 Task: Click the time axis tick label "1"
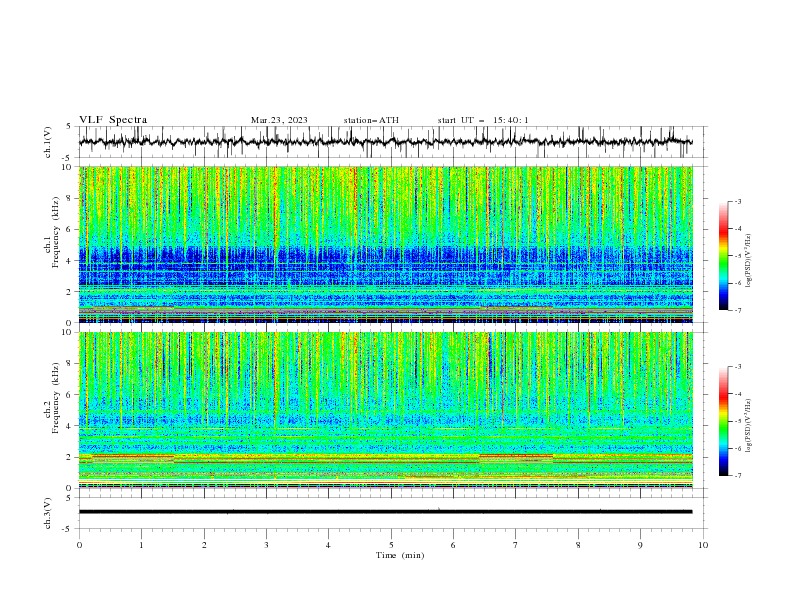[x=141, y=545]
